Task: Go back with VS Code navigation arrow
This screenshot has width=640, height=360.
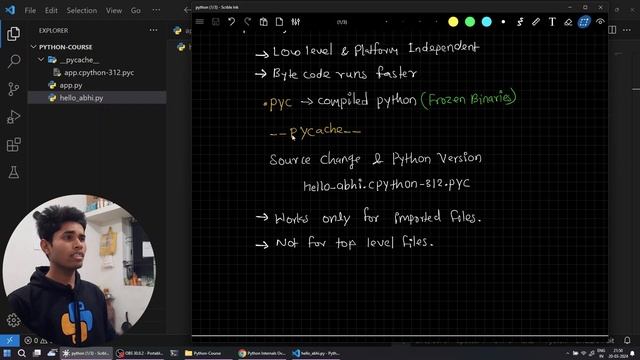Action: pyautogui.click(x=187, y=10)
